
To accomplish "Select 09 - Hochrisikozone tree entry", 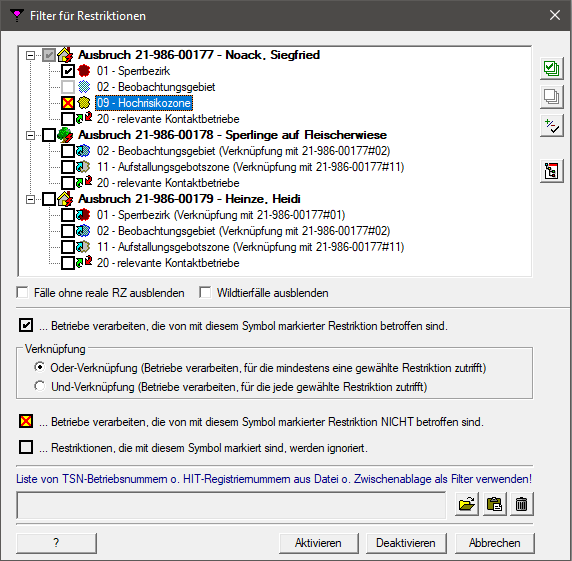I will (144, 103).
